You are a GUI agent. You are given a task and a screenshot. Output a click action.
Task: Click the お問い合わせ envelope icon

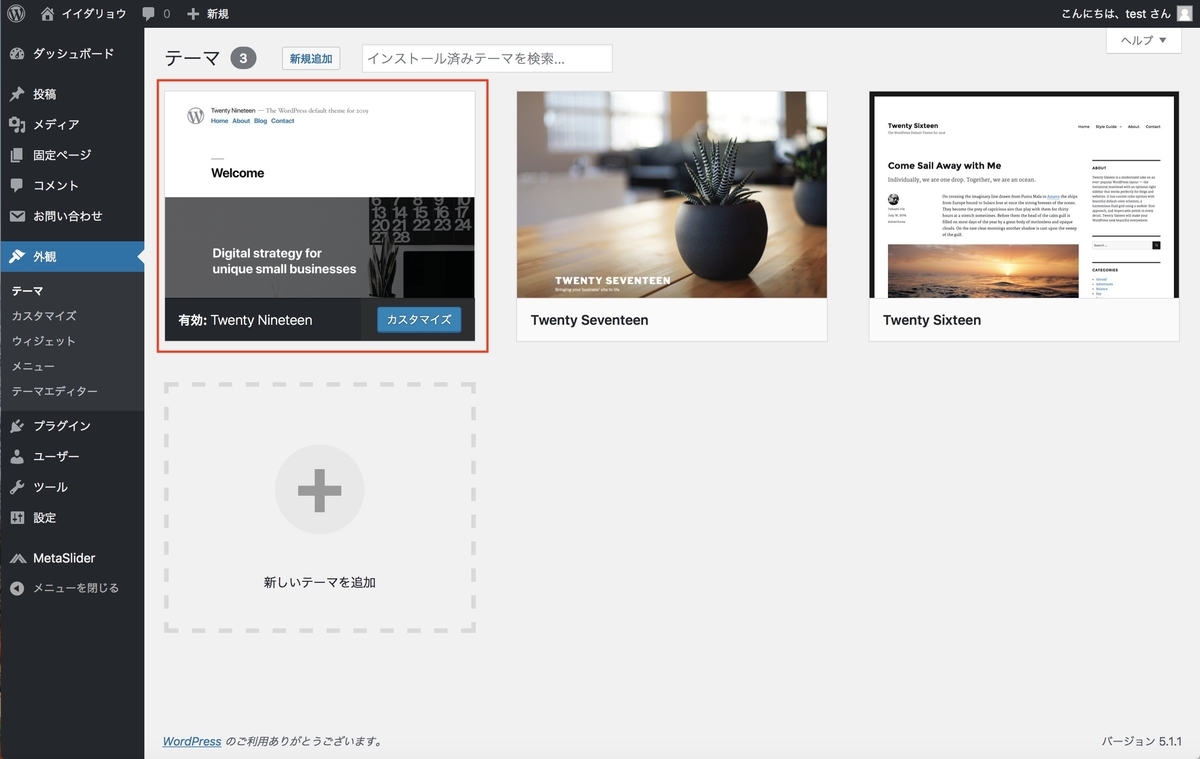coord(17,216)
